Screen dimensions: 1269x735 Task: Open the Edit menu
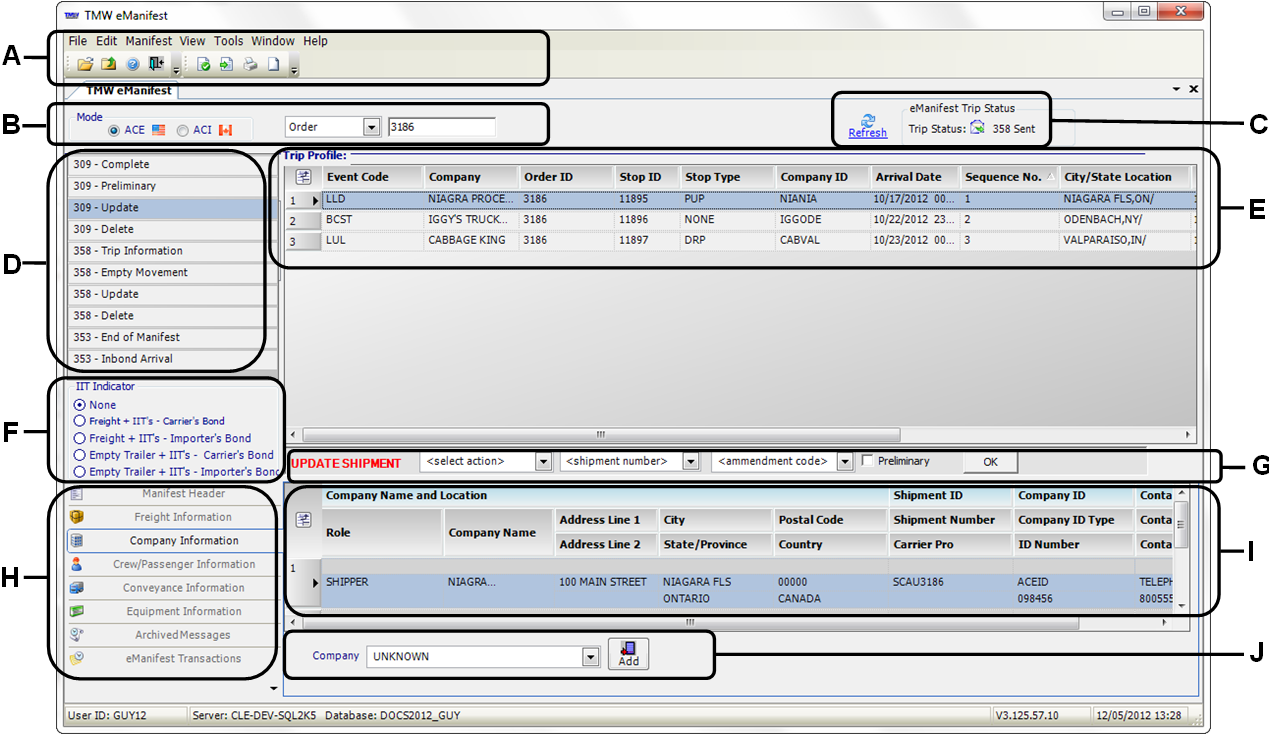click(x=107, y=41)
